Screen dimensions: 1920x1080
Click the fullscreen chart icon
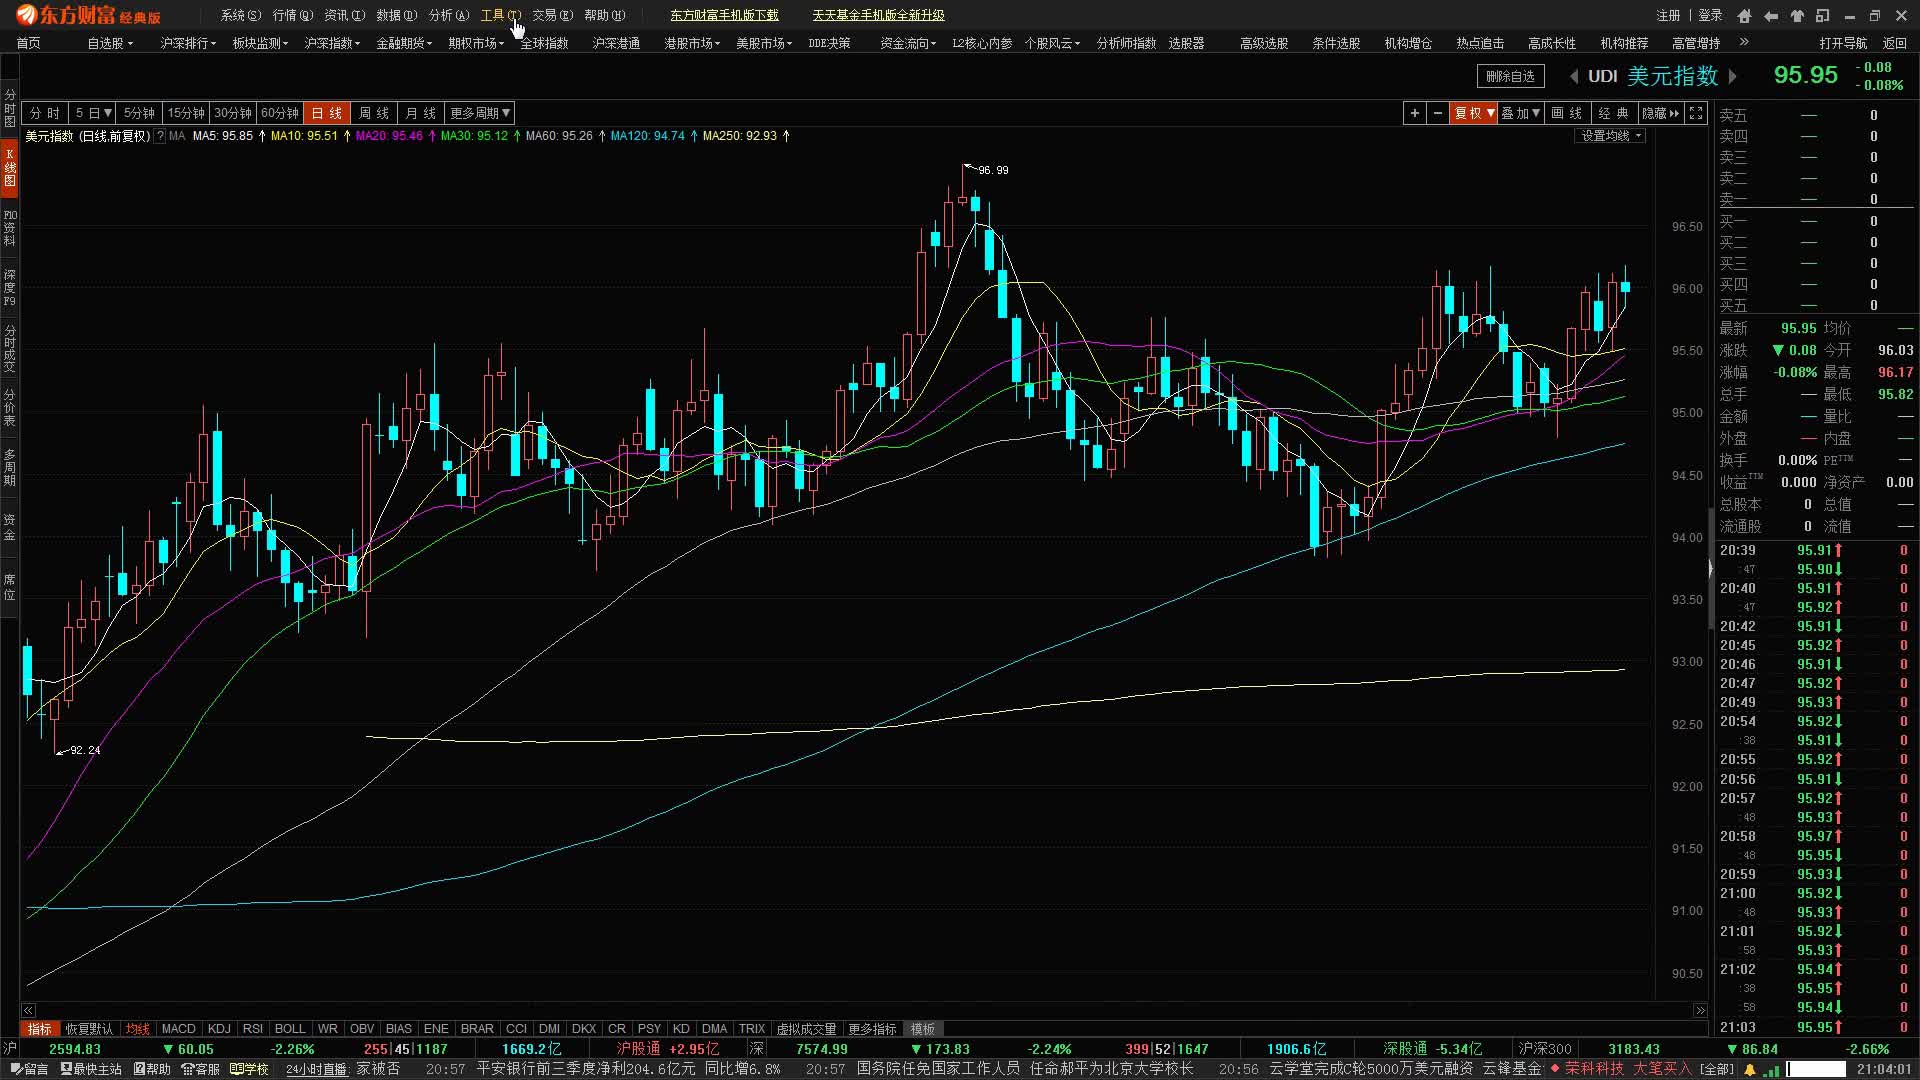1696,113
